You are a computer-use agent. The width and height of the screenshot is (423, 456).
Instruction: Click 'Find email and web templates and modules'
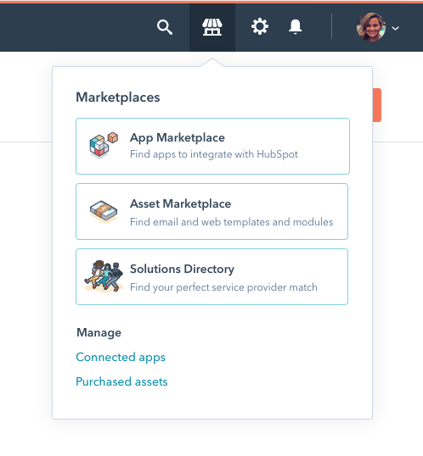[x=232, y=222]
